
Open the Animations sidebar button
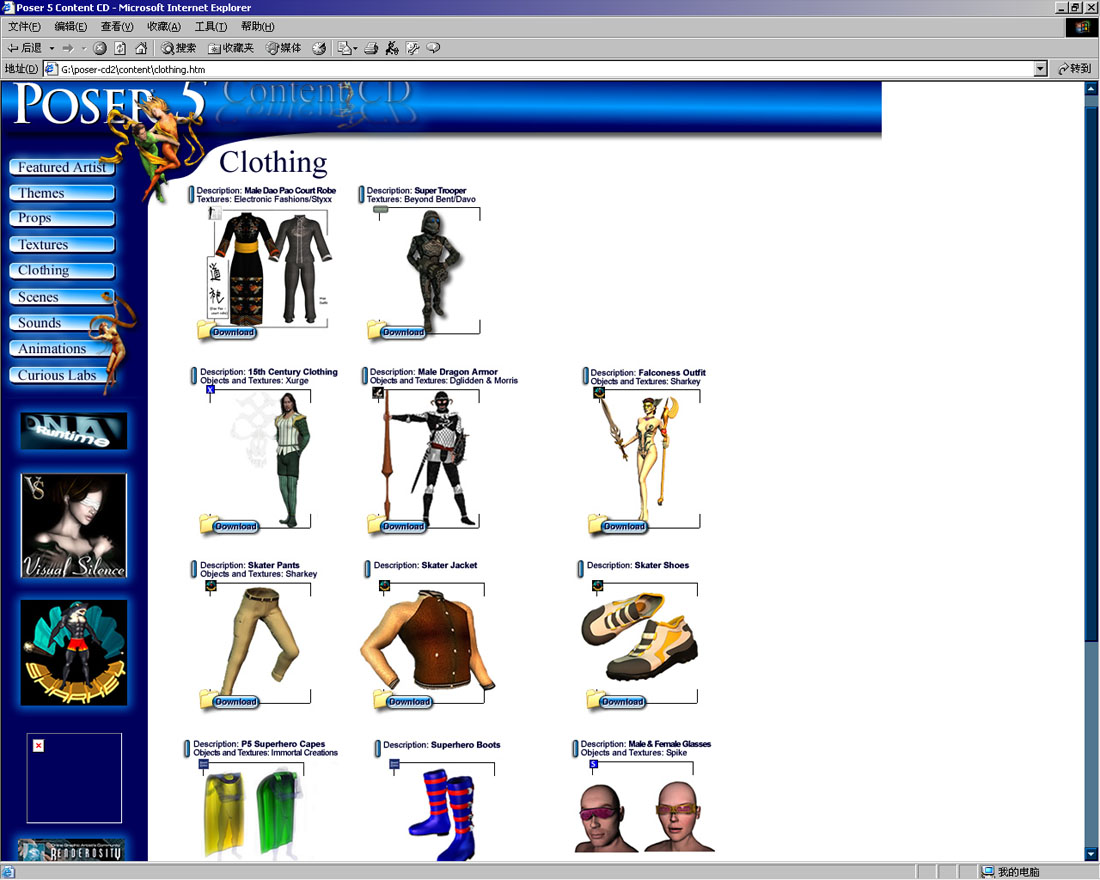tap(62, 349)
